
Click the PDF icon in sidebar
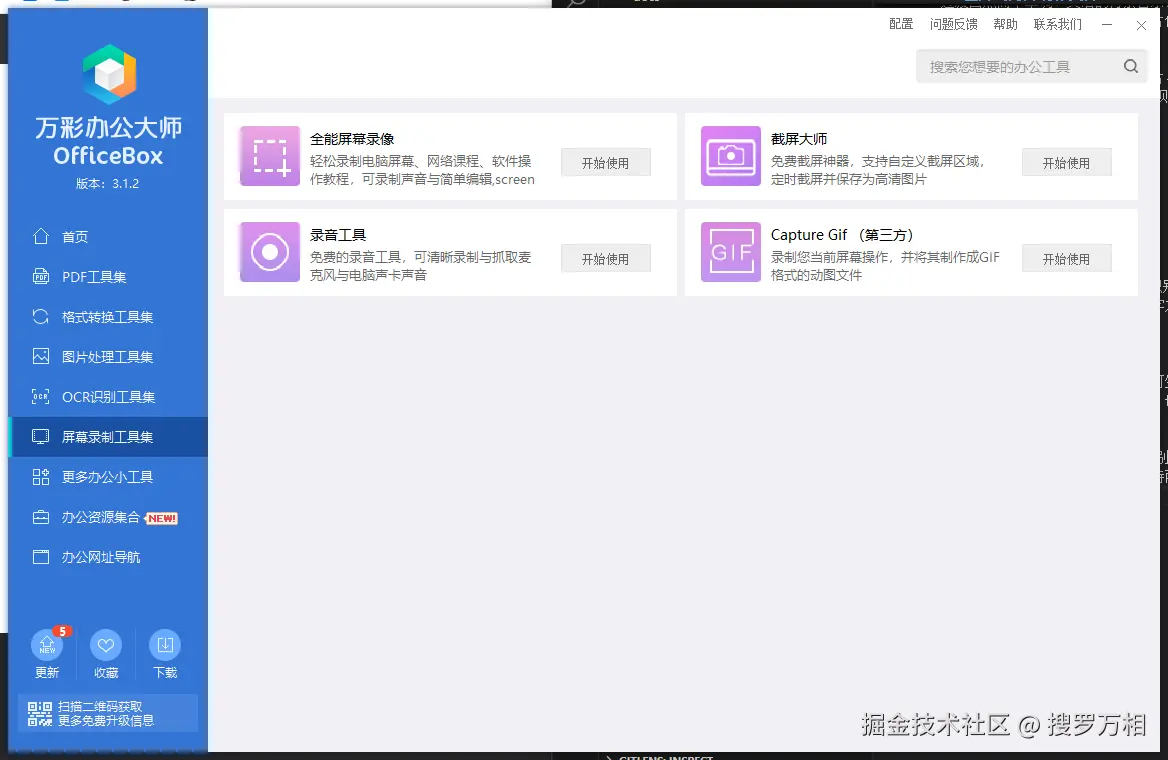click(x=41, y=276)
